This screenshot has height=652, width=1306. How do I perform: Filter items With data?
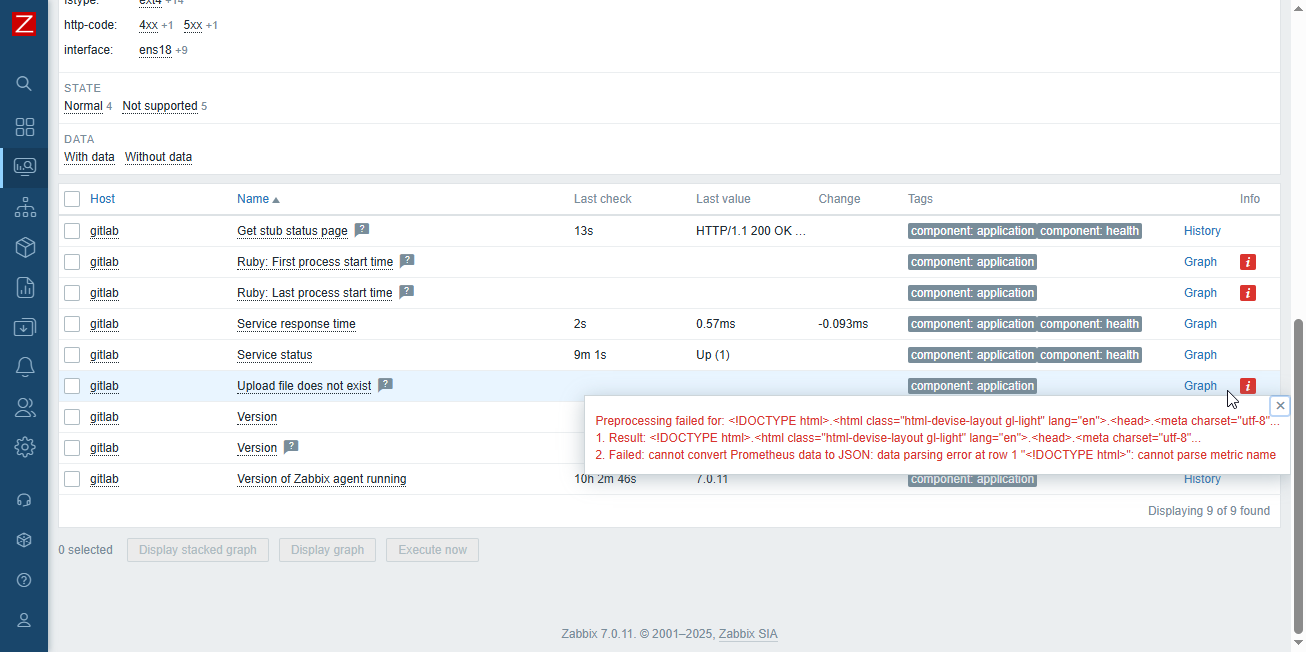89,157
